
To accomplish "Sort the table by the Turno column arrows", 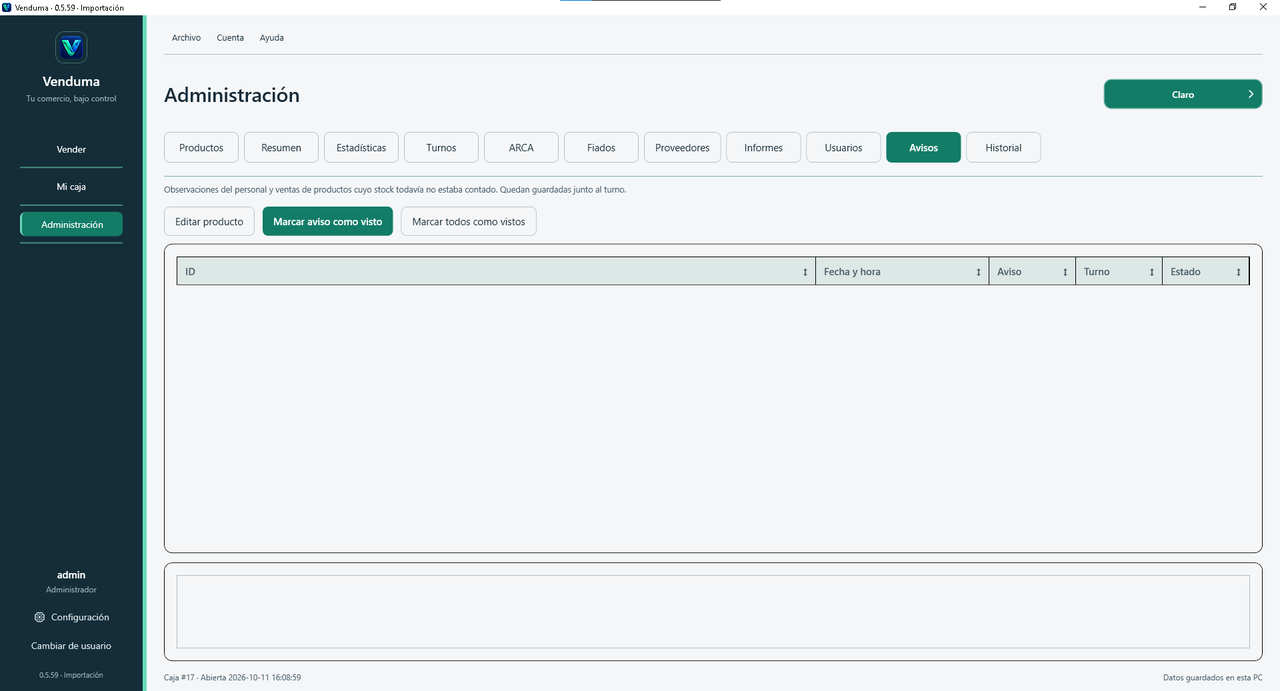I will 1151,272.
